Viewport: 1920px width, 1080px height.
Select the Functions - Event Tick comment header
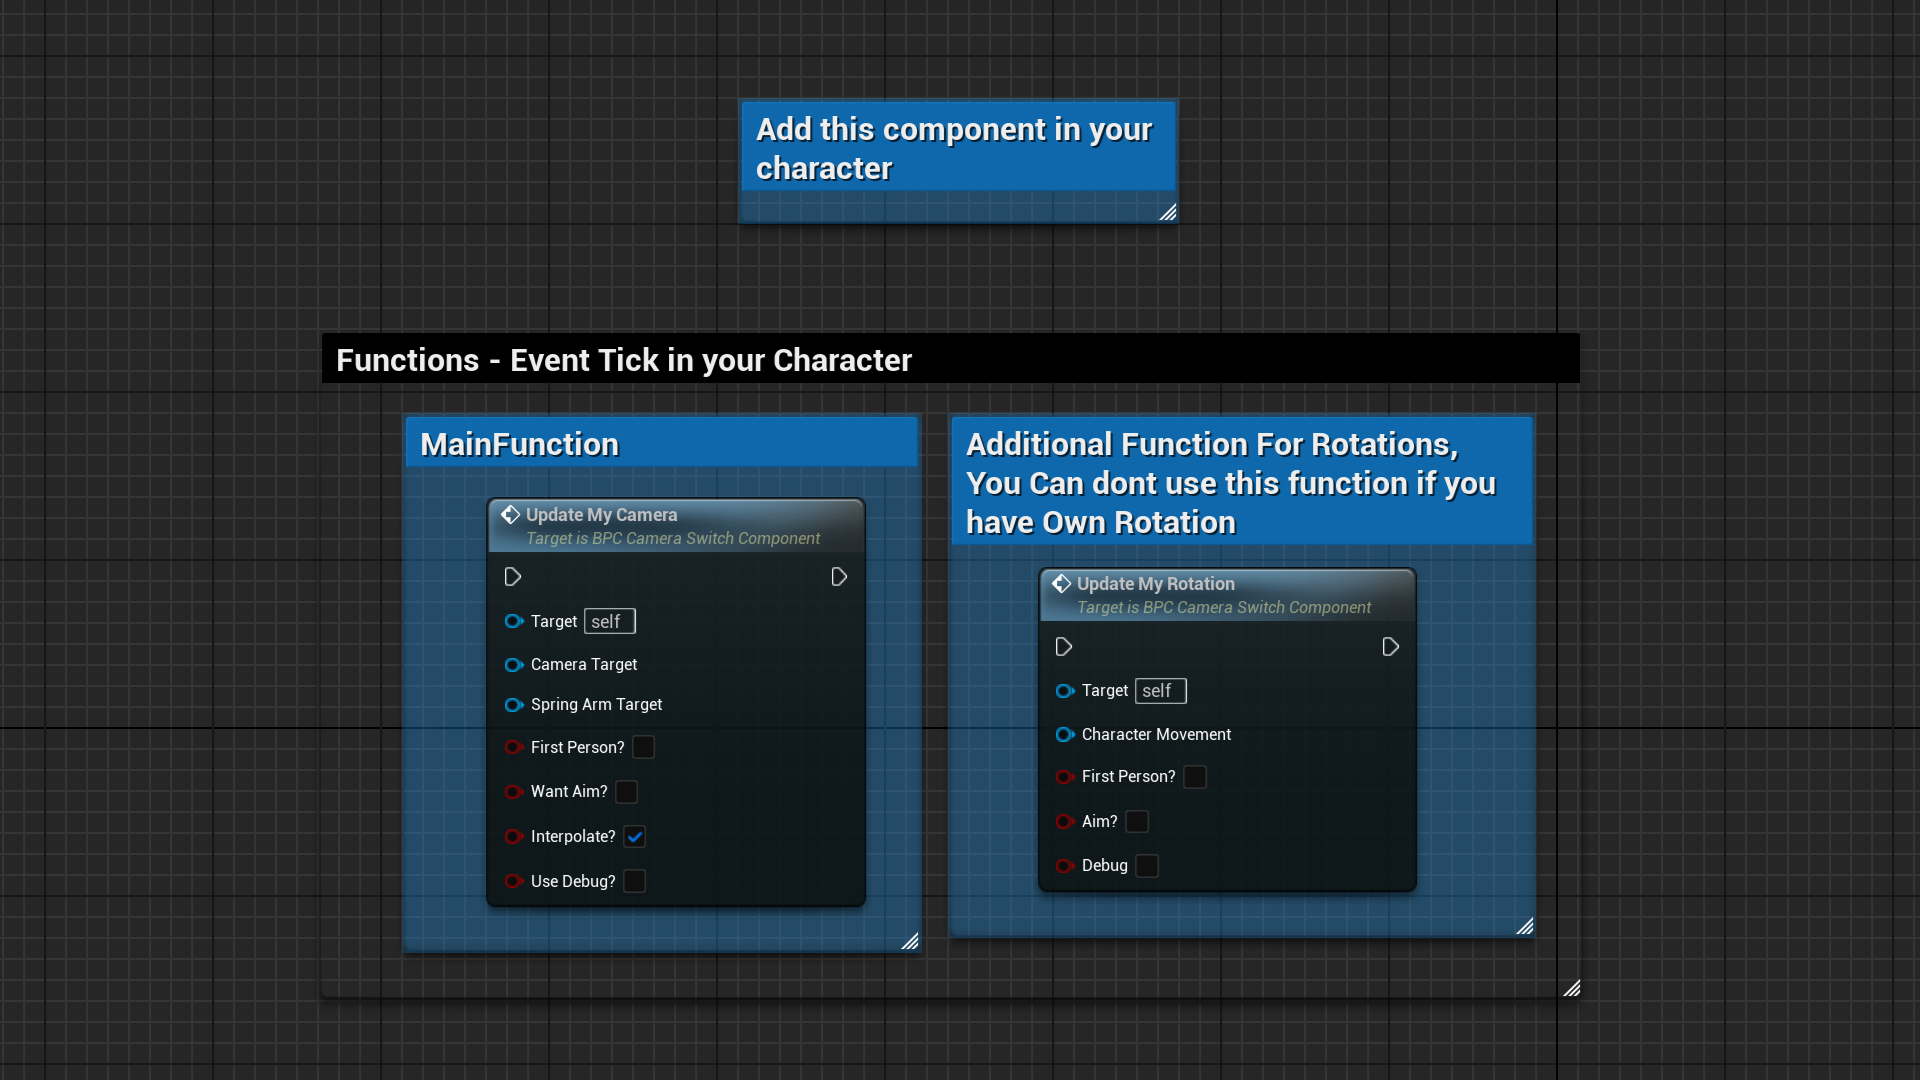(x=950, y=359)
